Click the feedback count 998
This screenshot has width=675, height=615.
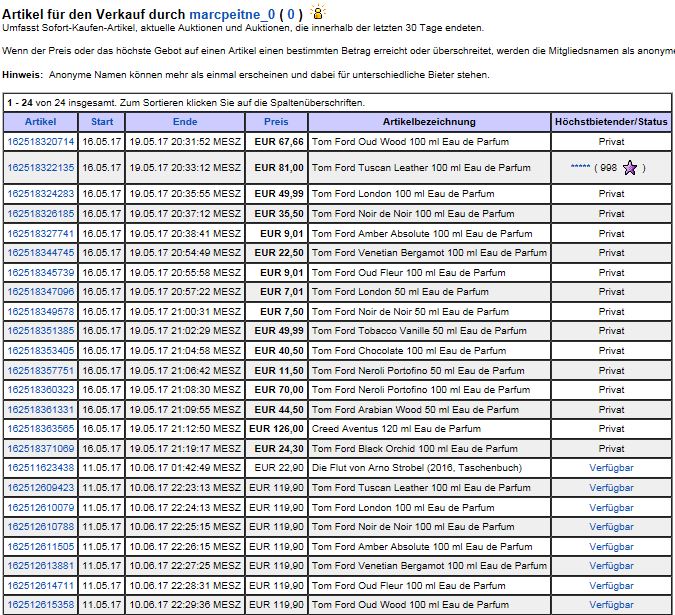[x=608, y=167]
